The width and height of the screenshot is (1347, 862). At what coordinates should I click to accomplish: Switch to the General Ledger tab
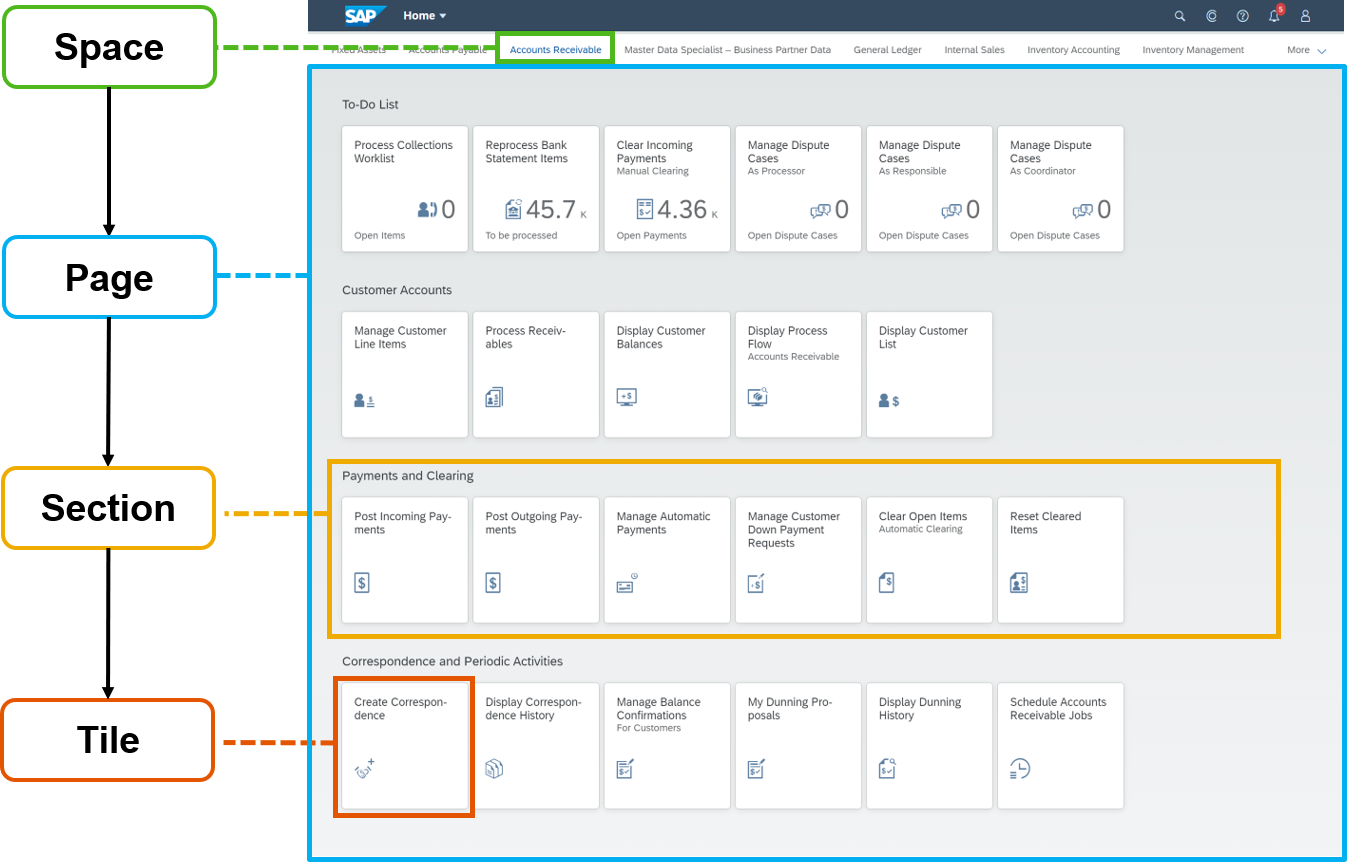pyautogui.click(x=887, y=49)
